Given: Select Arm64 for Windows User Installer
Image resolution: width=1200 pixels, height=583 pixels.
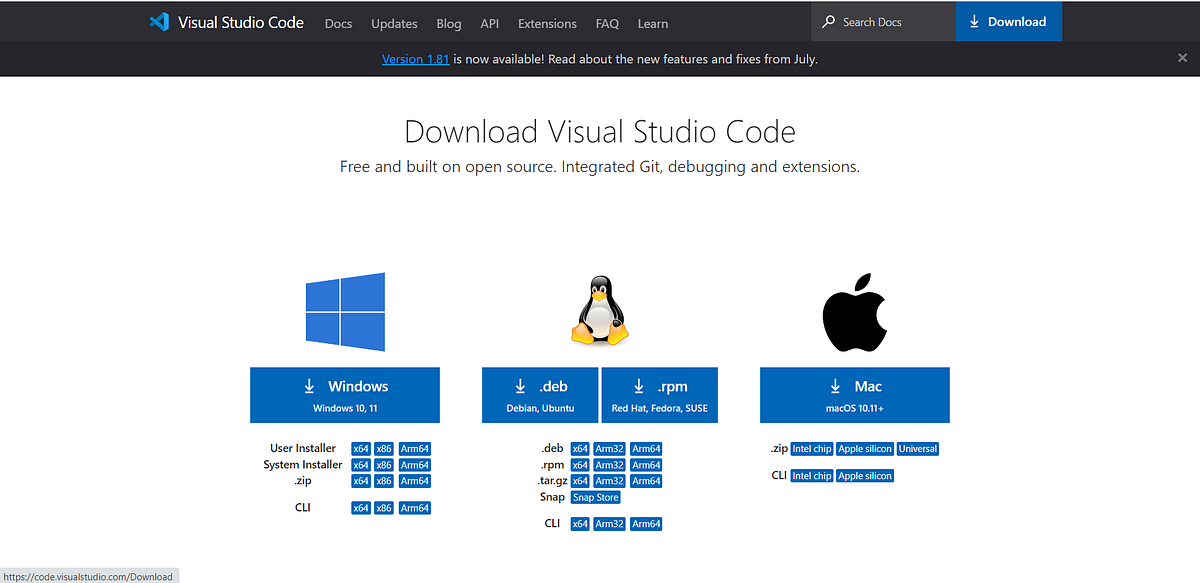Looking at the screenshot, I should tap(415, 449).
